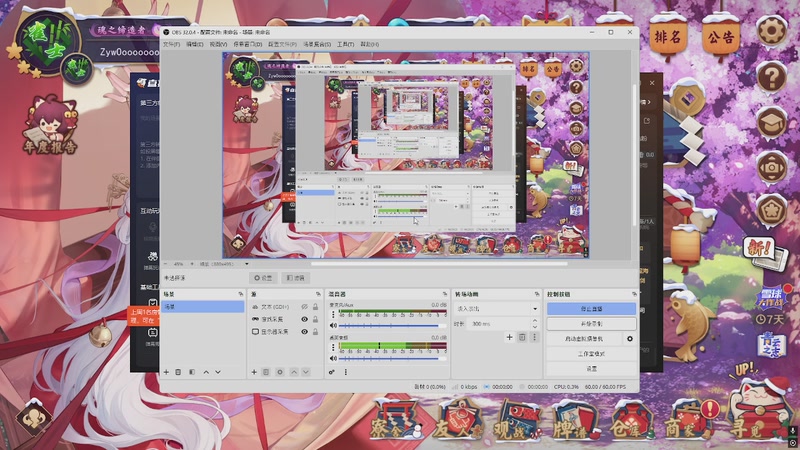
Task: Hide the 显示器采集 source via its eye icon
Action: [304, 331]
